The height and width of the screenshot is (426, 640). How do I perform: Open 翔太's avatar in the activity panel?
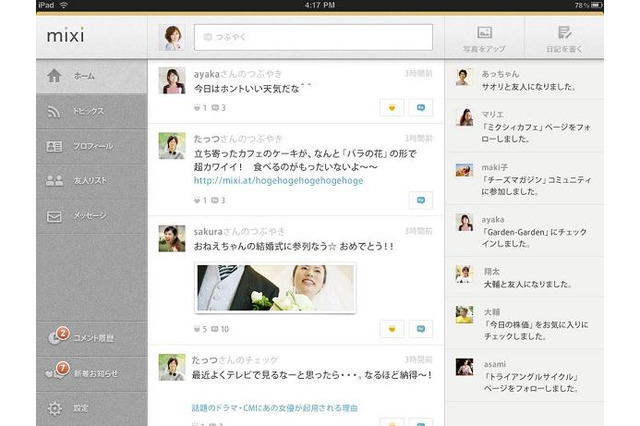click(x=464, y=275)
